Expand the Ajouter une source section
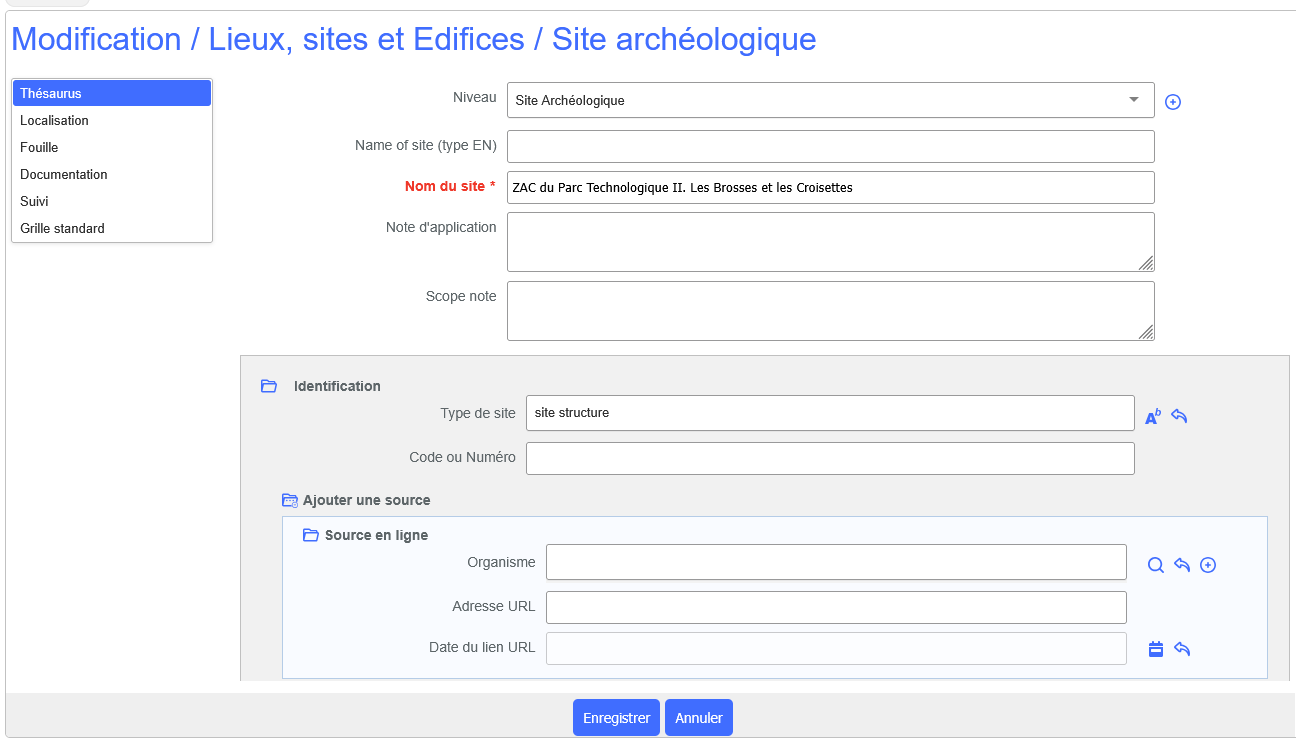1296x739 pixels. [x=290, y=500]
